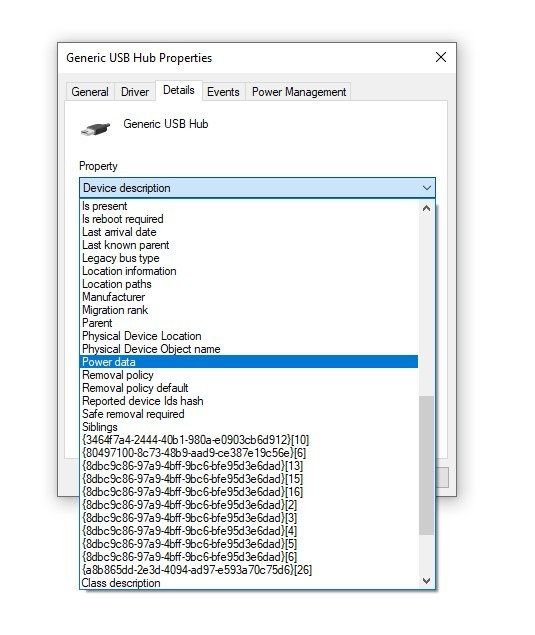Choose 'Safe removal required' entry
This screenshot has height=635, width=535.
coord(249,414)
